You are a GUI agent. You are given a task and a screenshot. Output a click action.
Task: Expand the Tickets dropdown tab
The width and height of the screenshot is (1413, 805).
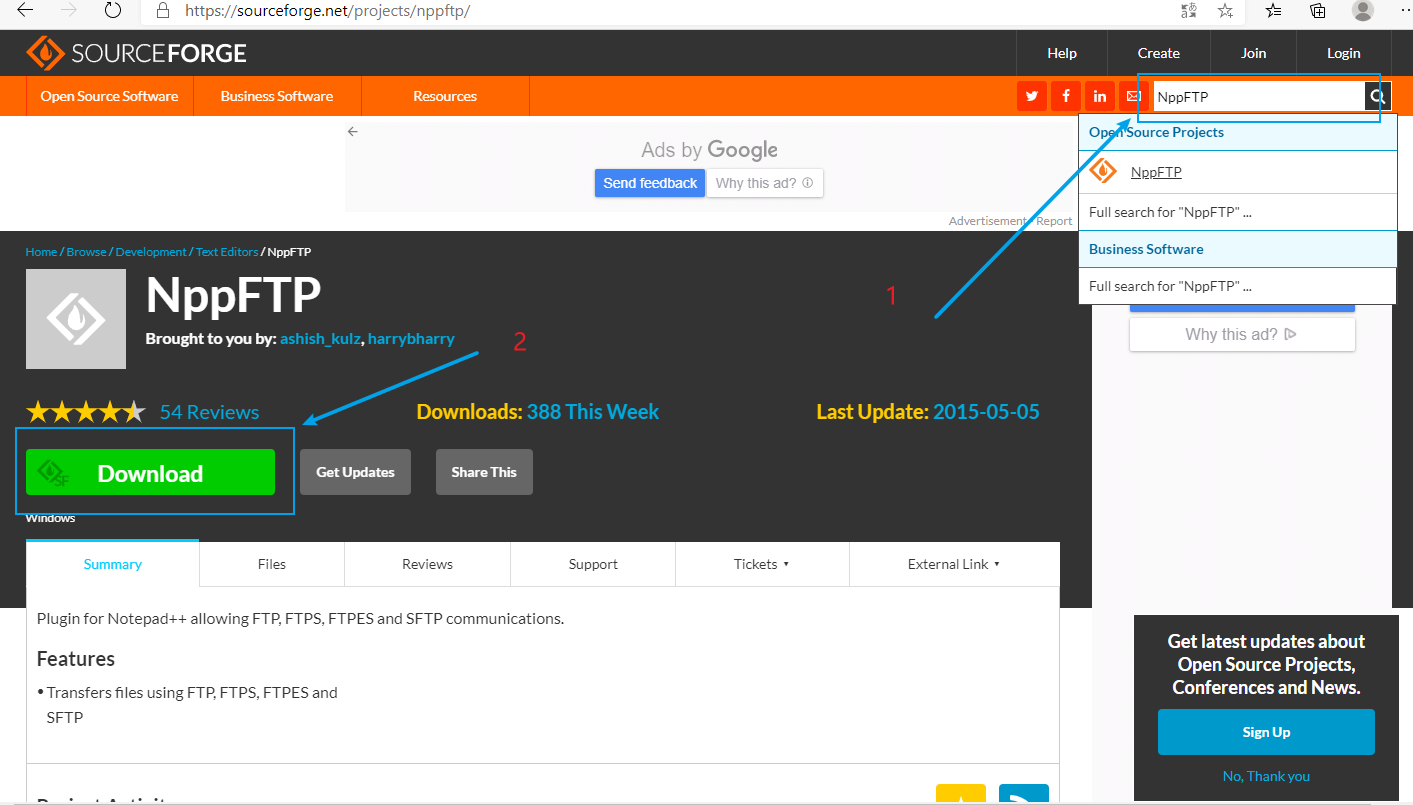pyautogui.click(x=762, y=564)
